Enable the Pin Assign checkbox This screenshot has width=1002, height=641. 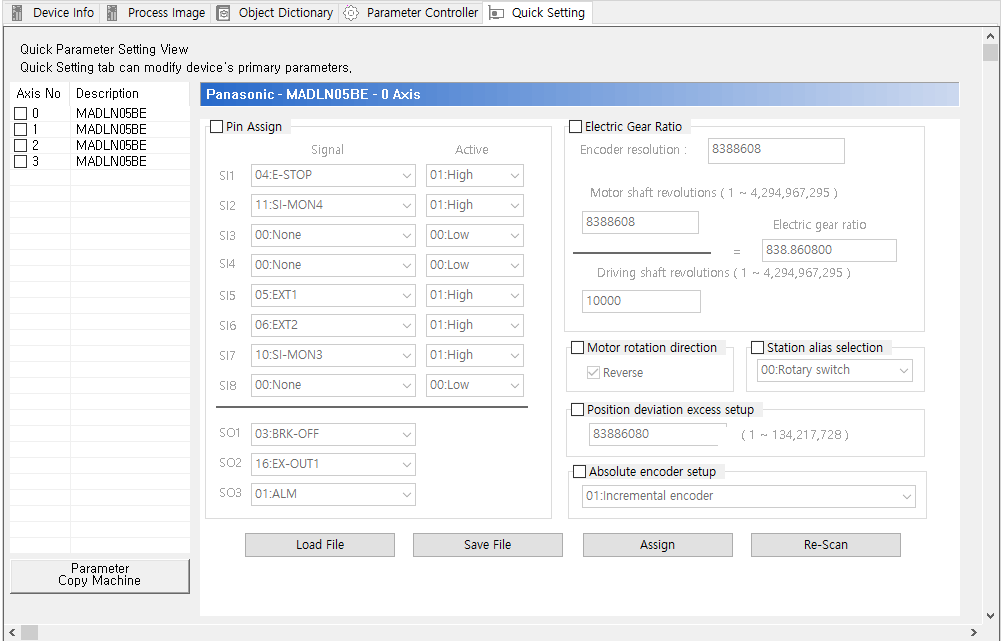(x=217, y=127)
